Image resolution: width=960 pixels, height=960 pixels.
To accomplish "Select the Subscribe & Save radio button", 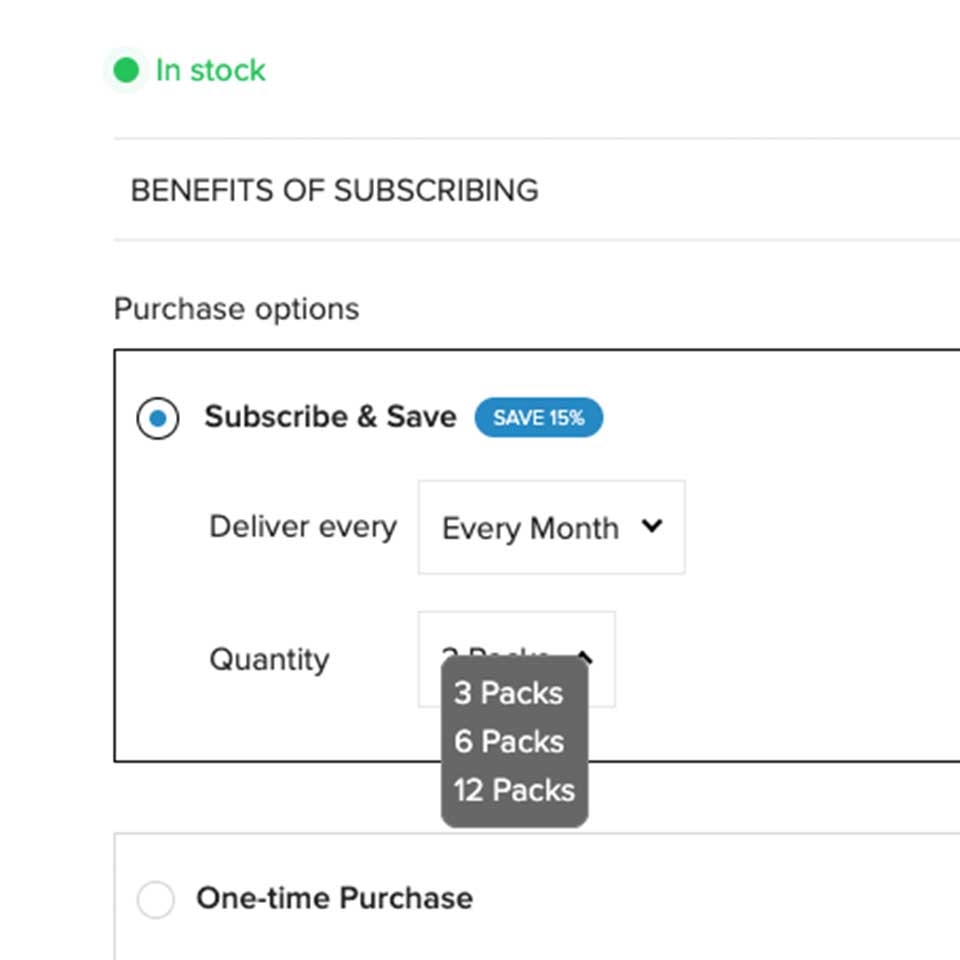I will point(158,418).
